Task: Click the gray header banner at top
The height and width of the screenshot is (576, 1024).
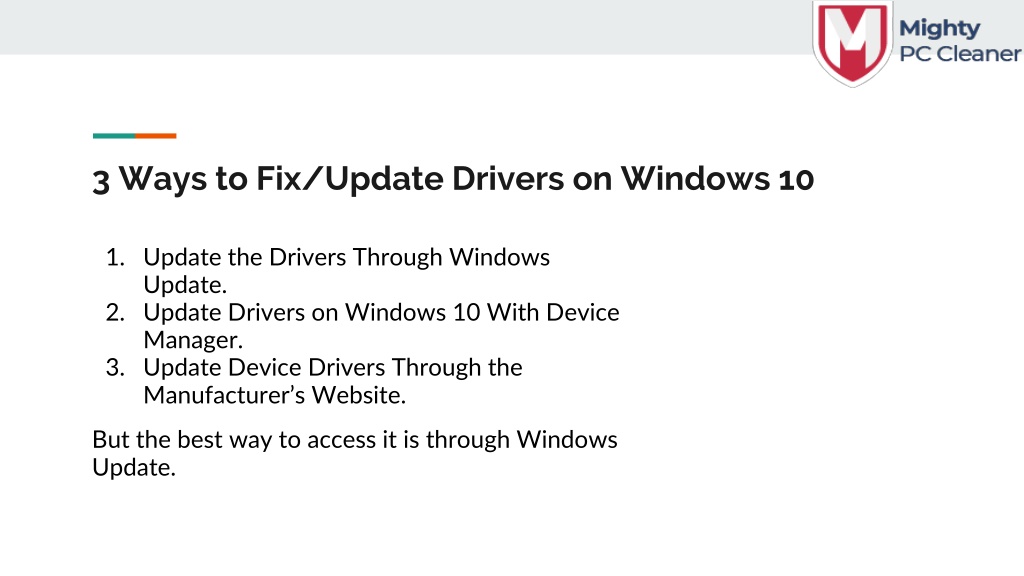Action: point(405,27)
